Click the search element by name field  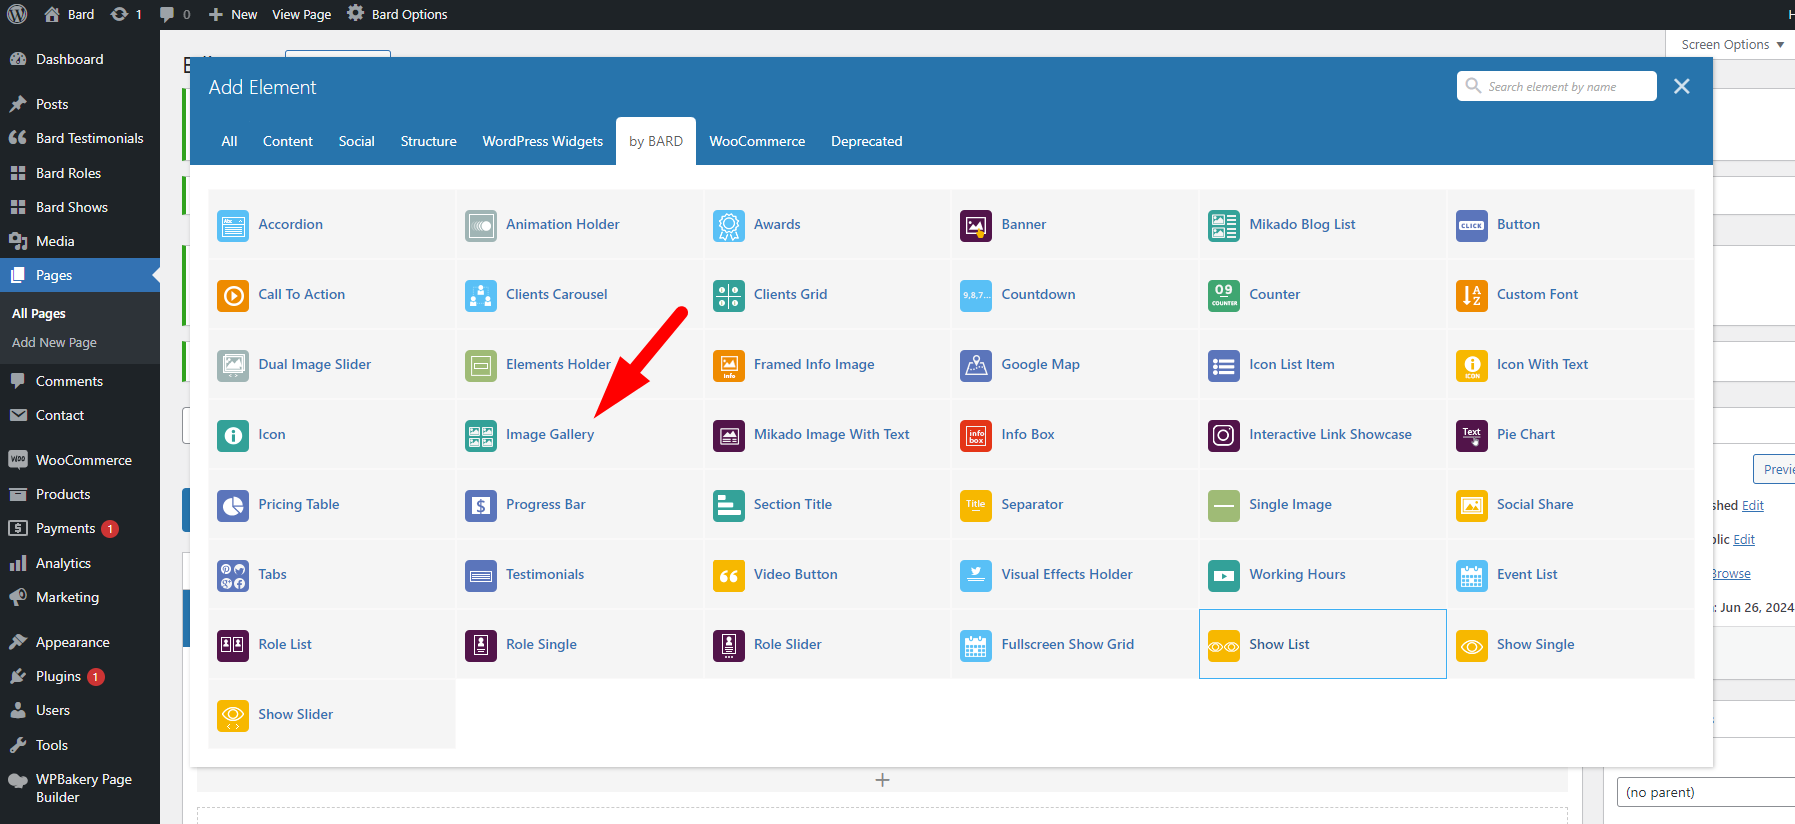pos(1557,86)
